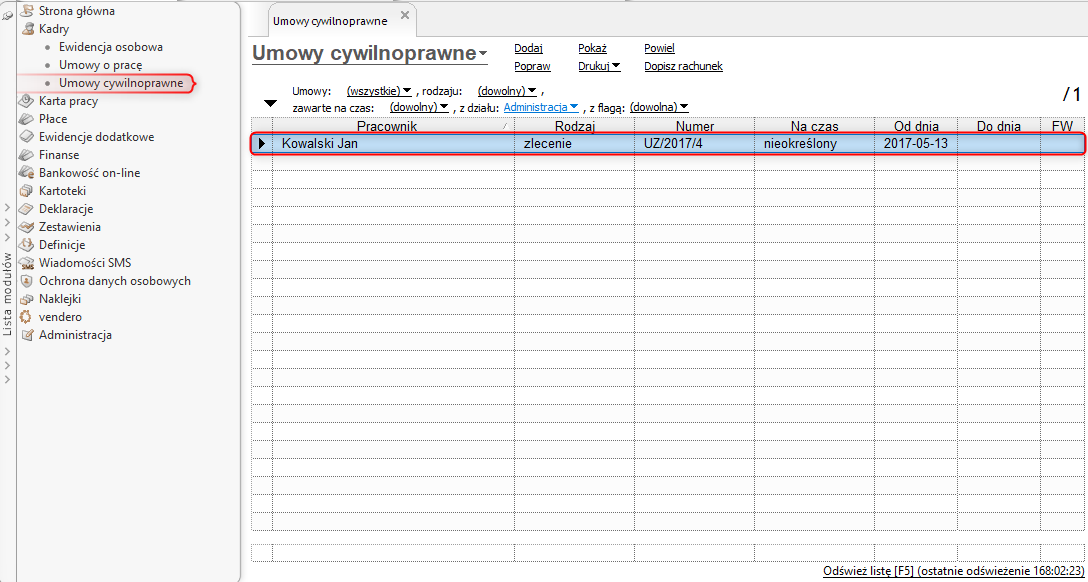
Task: Open the Umowy (wszystkie) filter dropdown
Action: pyautogui.click(x=379, y=91)
